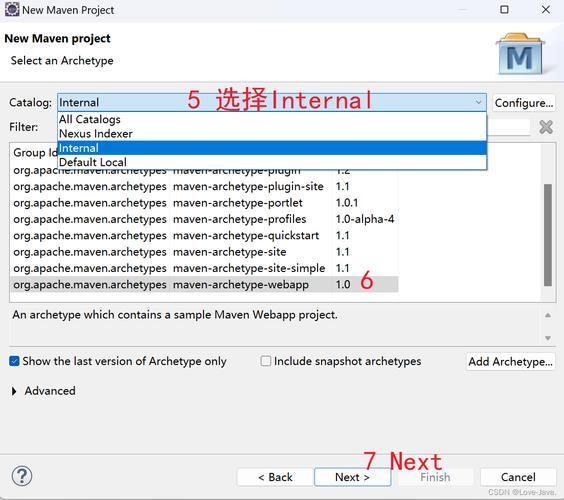This screenshot has width=564, height=500.
Task: Expand the Advanced section
Action: [14, 391]
